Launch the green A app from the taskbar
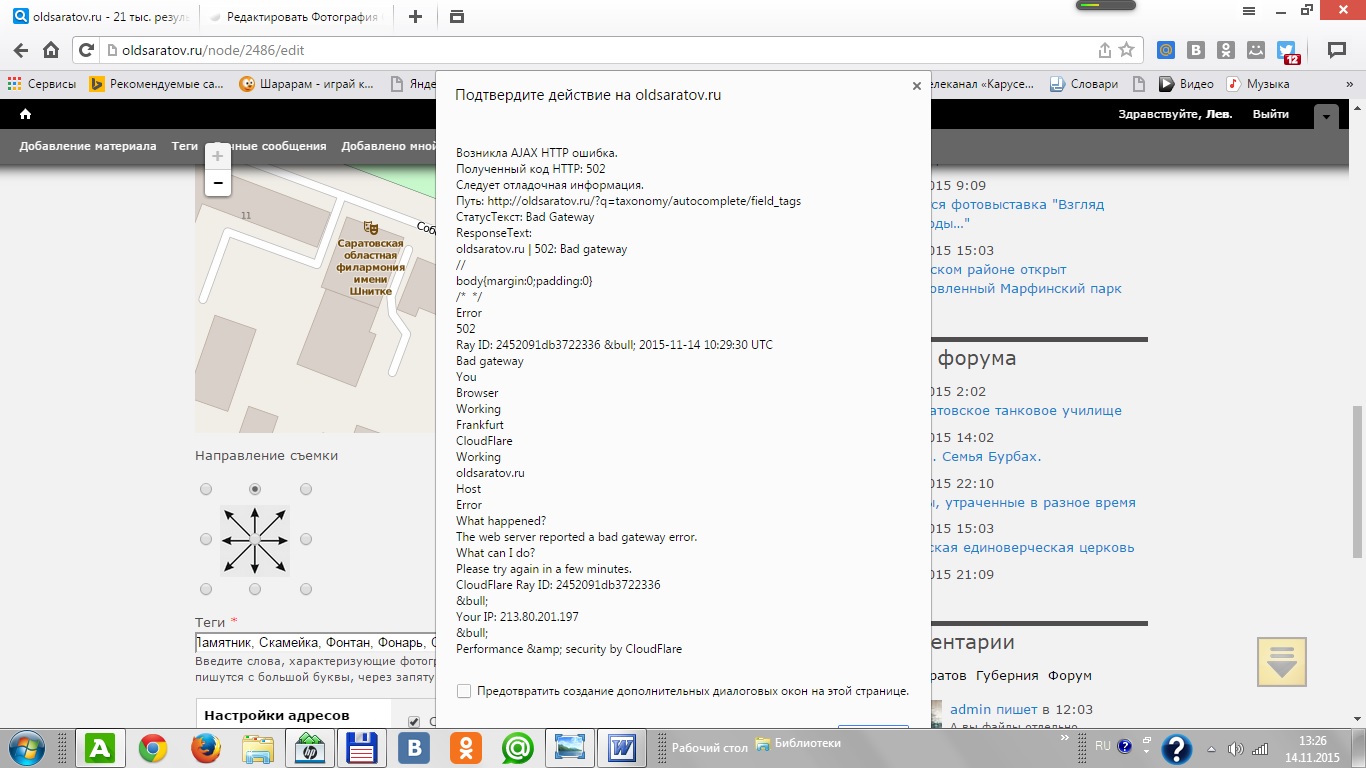Screen dimensions: 1366x768 tap(99, 748)
